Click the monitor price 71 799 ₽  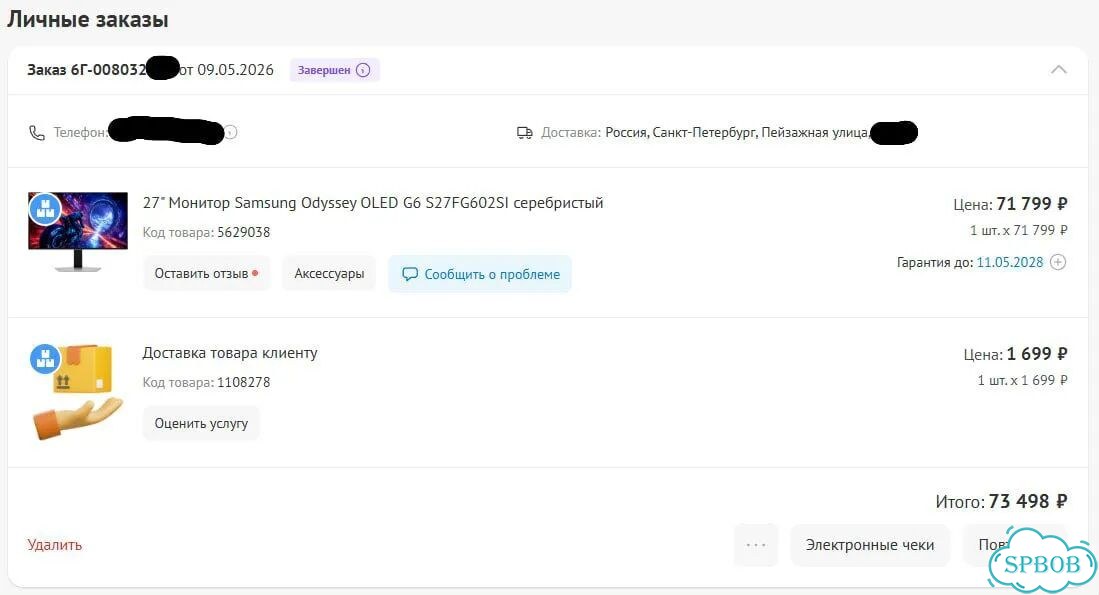(x=1031, y=203)
